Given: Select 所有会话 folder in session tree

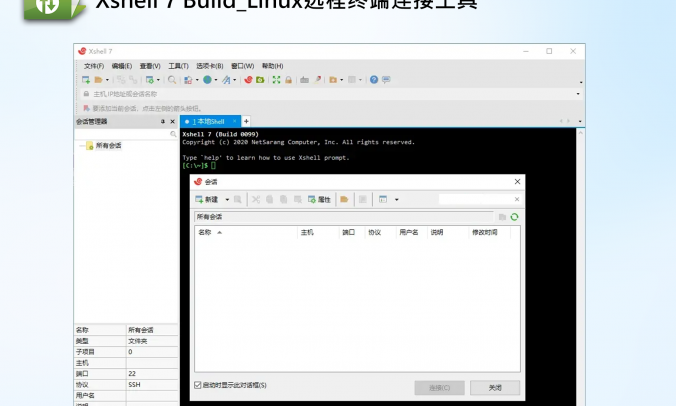Looking at the screenshot, I should click(x=108, y=146).
